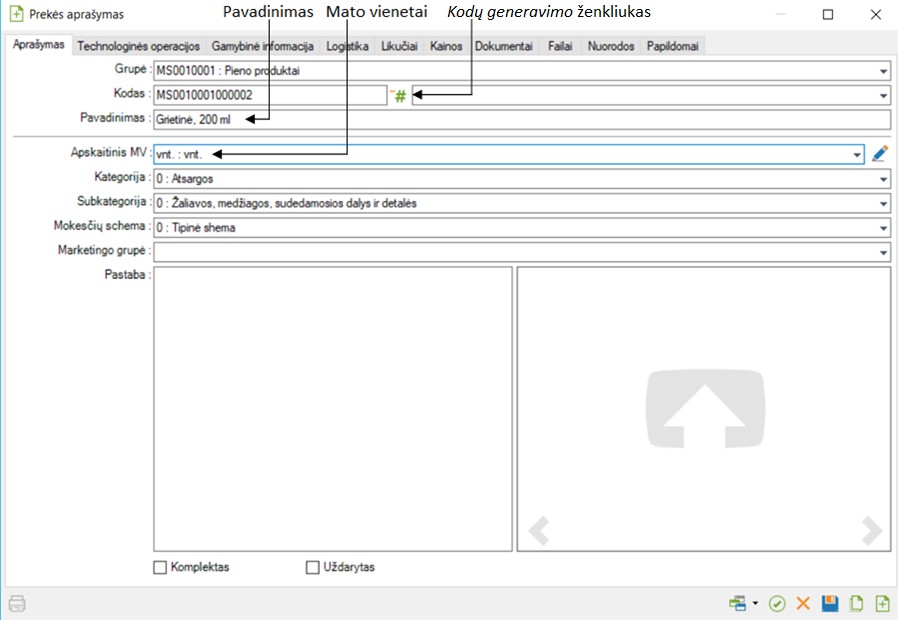The width and height of the screenshot is (898, 620).
Task: Click the stacked windows icon in bottom toolbar
Action: tap(738, 604)
